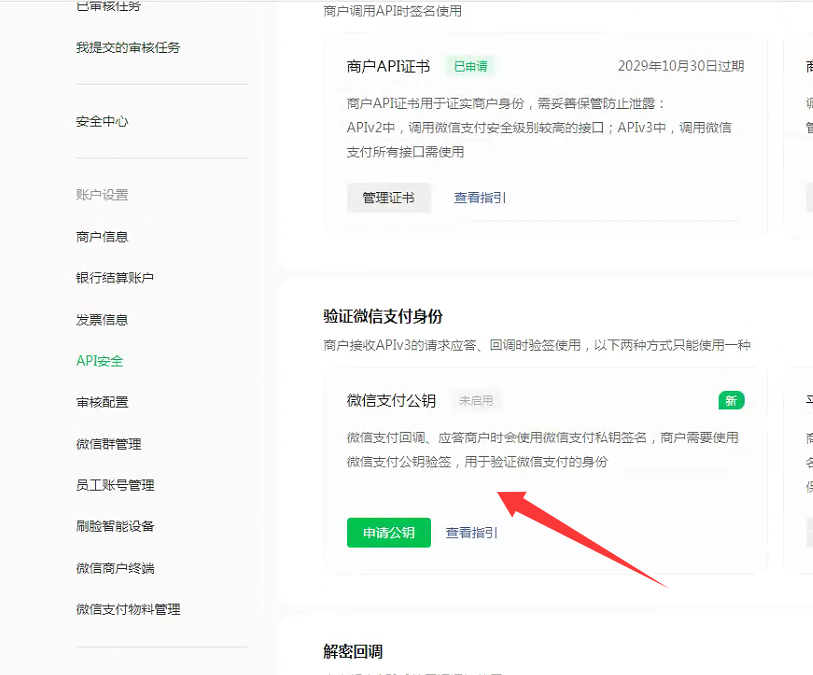
Task: Click the 已申请 status badge
Action: 470,66
